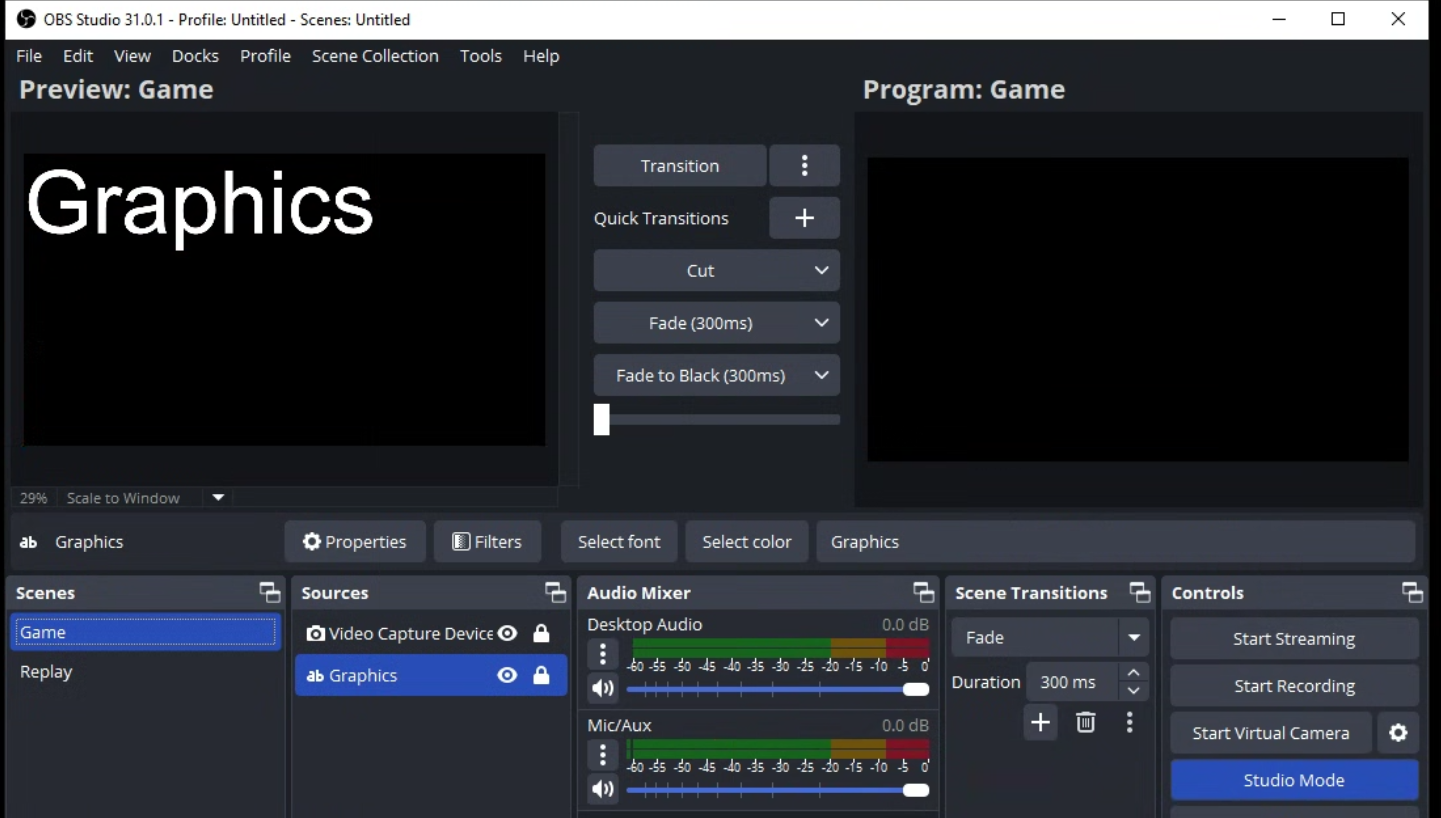Open the preview scaling dropdown arrow
This screenshot has width=1441, height=818.
[x=218, y=498]
